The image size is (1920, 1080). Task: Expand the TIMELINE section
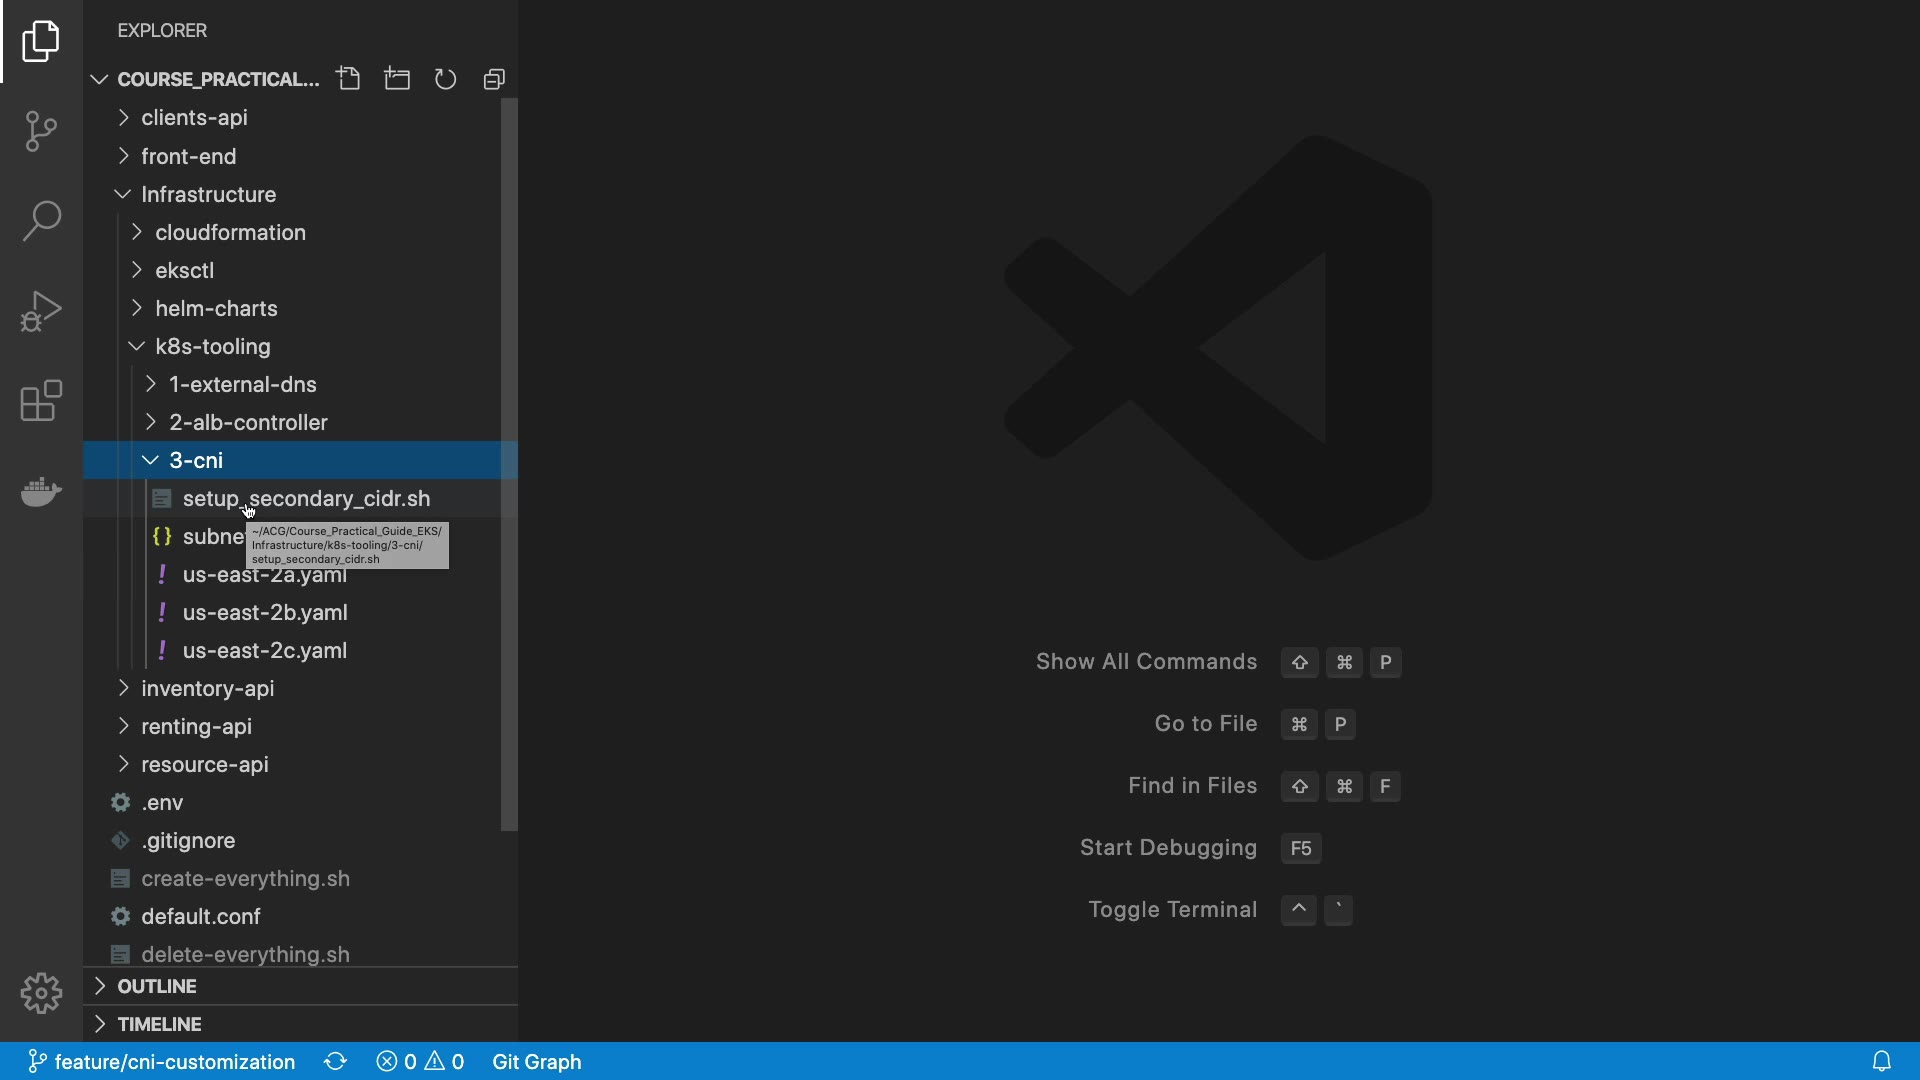(x=159, y=1024)
